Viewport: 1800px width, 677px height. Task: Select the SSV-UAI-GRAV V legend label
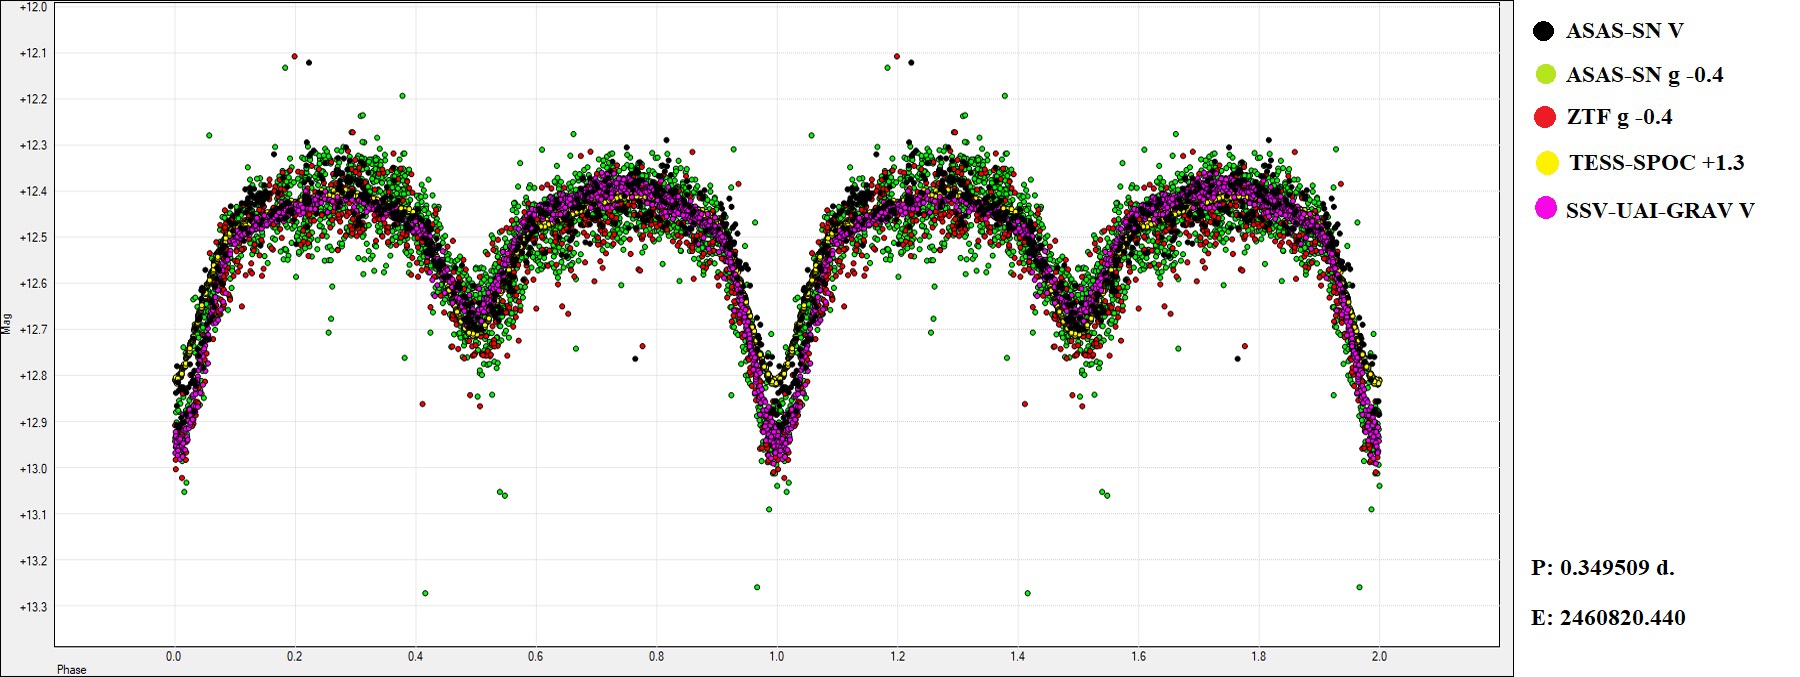(1660, 210)
